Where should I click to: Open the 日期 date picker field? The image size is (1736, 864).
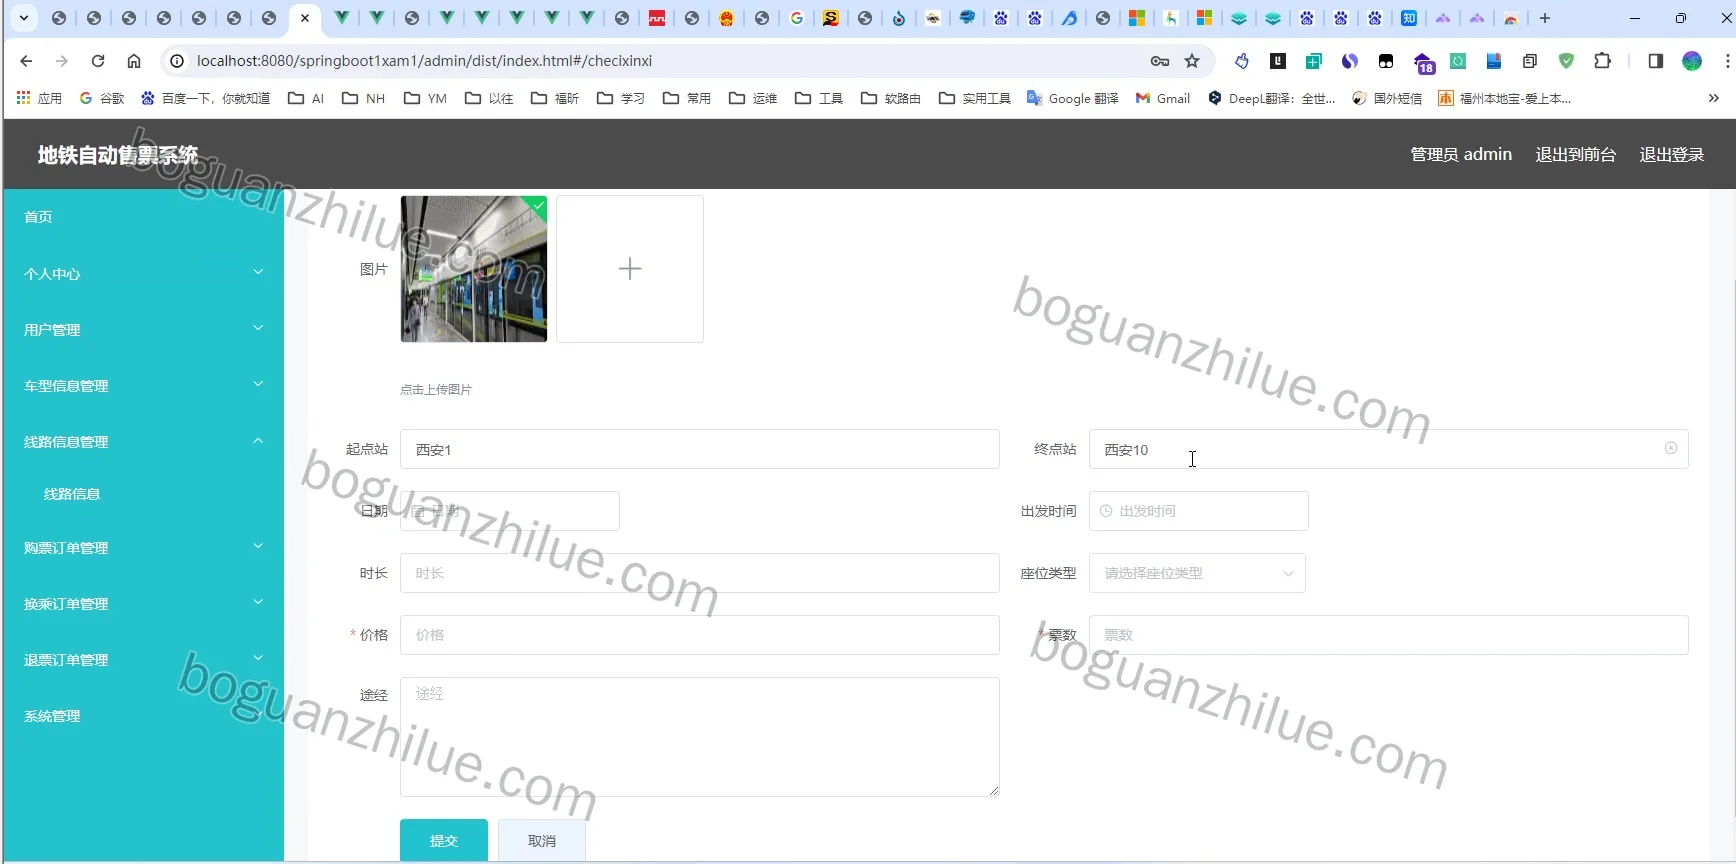[x=510, y=511]
